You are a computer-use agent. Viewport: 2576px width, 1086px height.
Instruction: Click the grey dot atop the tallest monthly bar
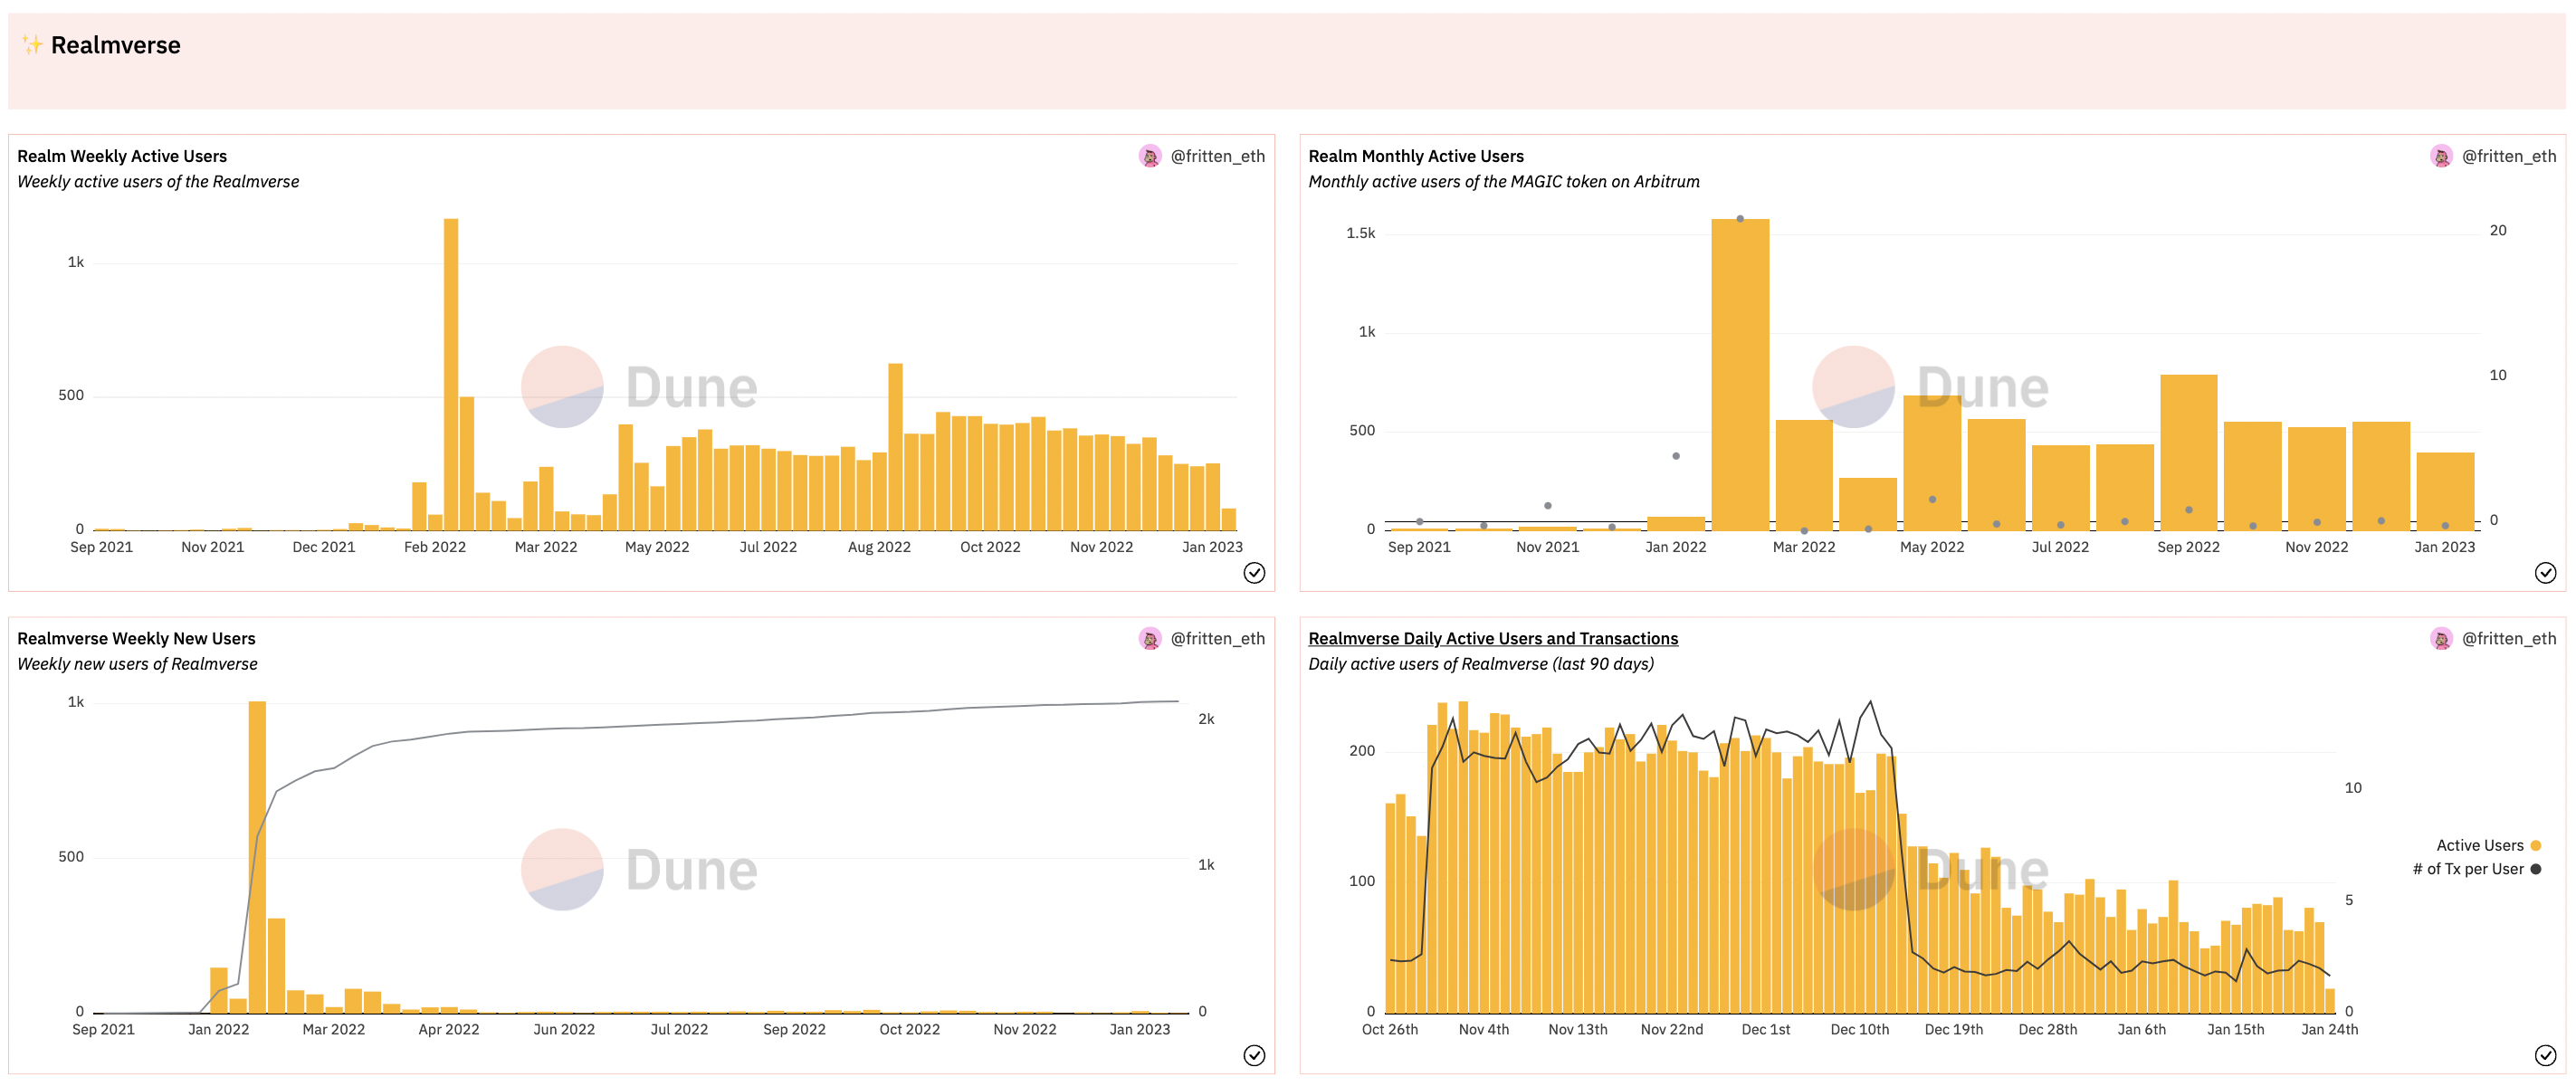[1740, 219]
